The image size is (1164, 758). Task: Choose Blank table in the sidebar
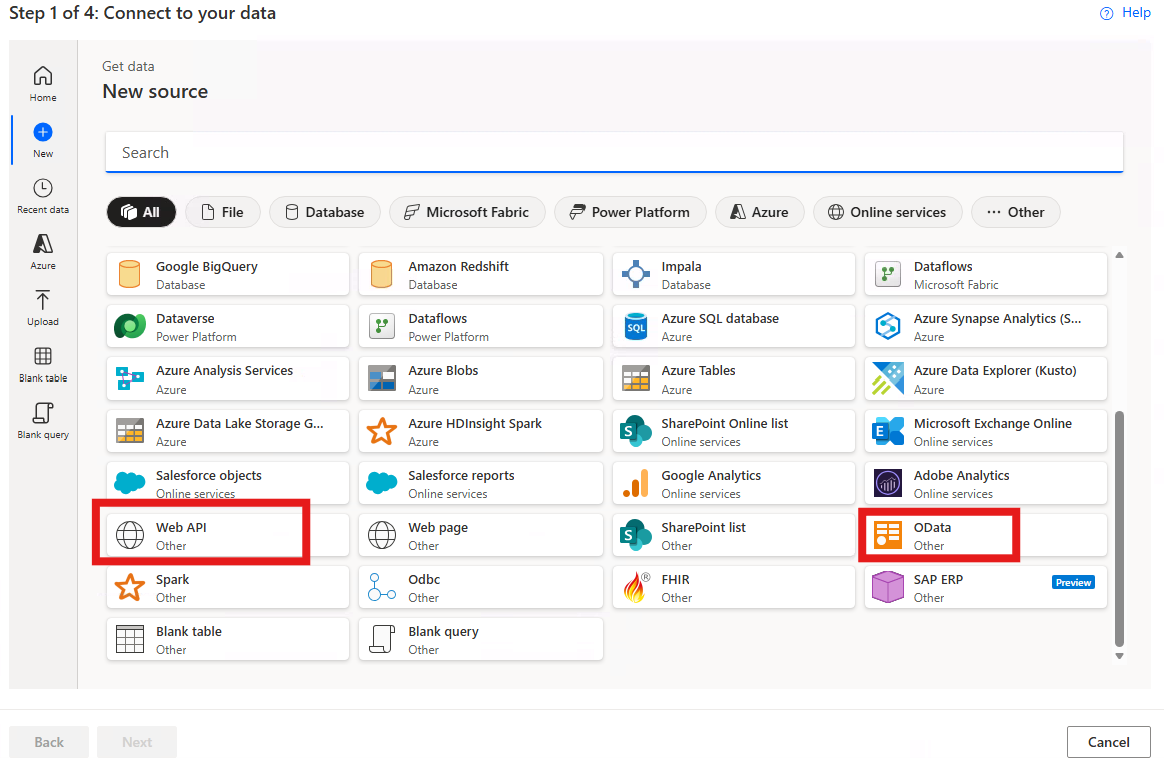(42, 365)
